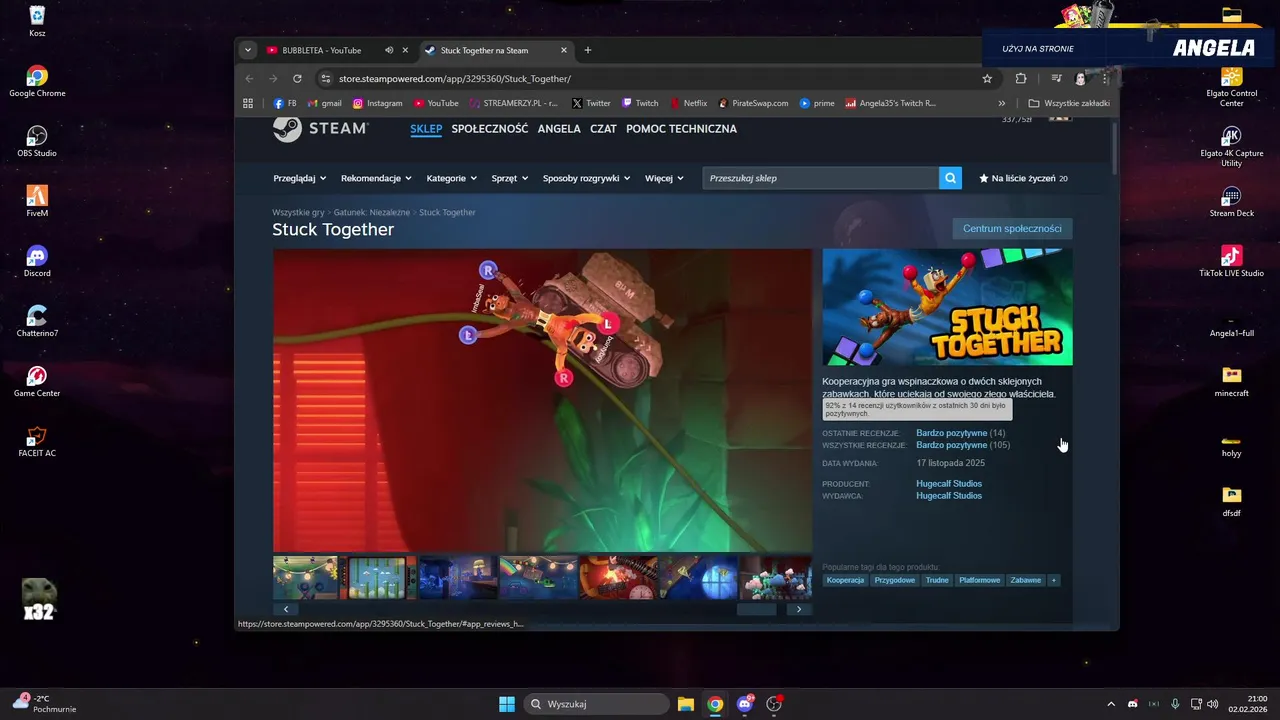
Task: Expand the Więcej dropdown menu
Action: 664,178
